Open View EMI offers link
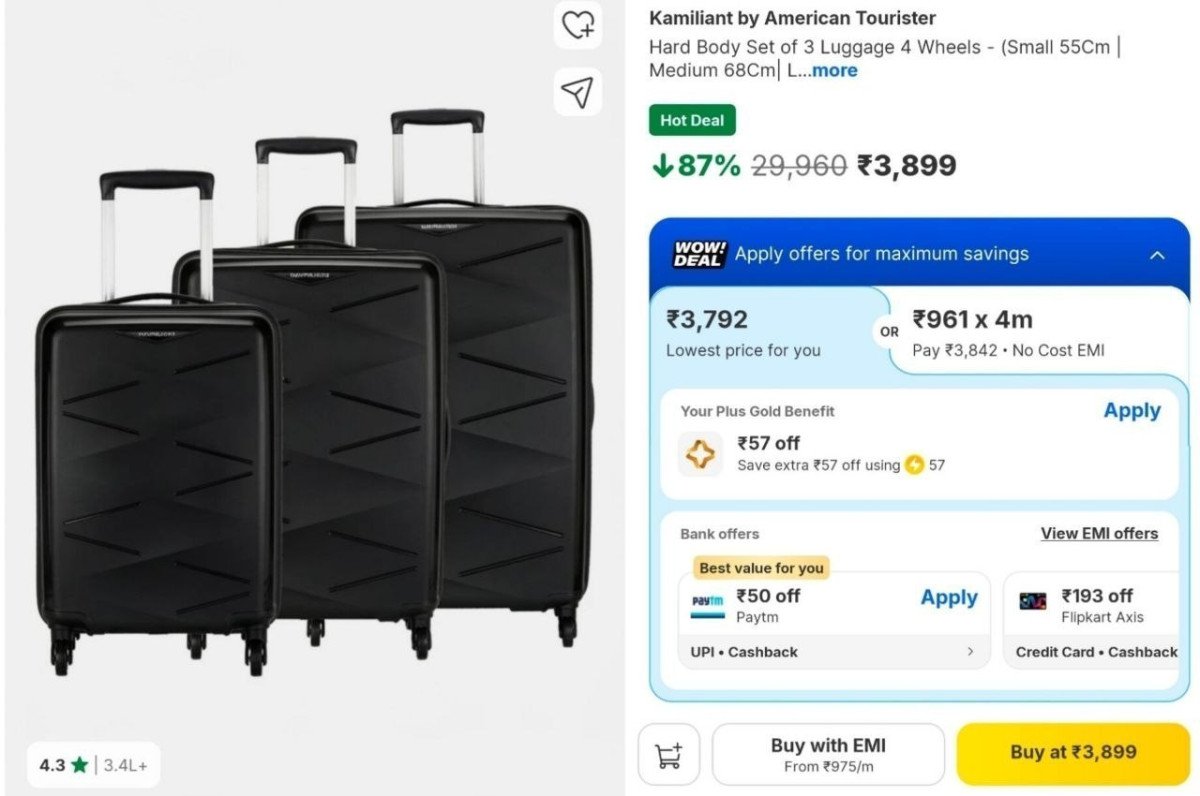This screenshot has width=1200, height=796. click(1099, 534)
